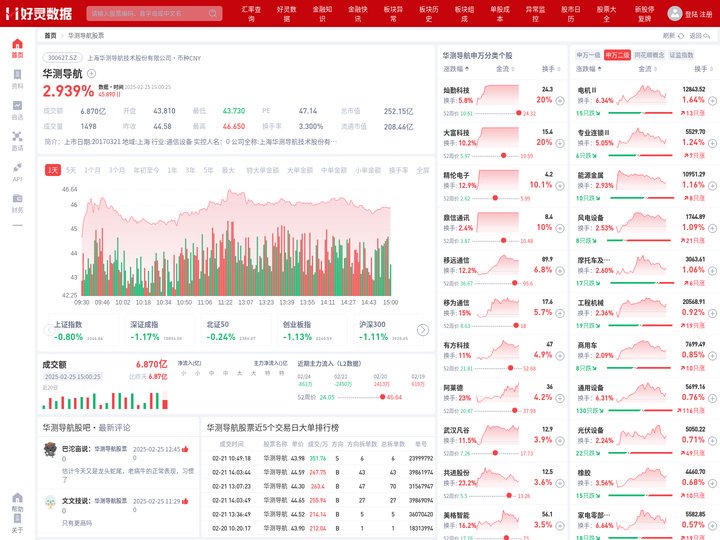Viewport: 720px width, 540px height.
Task: Like 巴沱畜's comment with thumbs-up
Action: tap(185, 449)
